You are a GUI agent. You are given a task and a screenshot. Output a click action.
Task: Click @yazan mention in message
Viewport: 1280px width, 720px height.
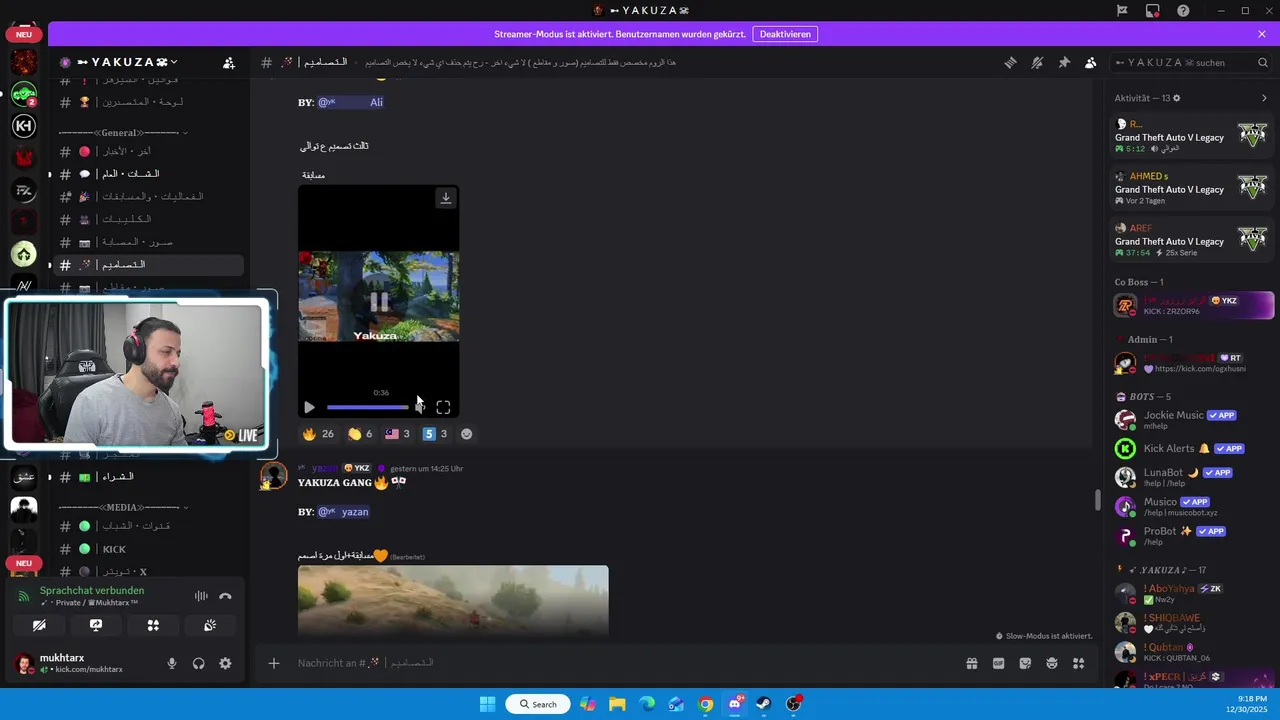tap(344, 512)
